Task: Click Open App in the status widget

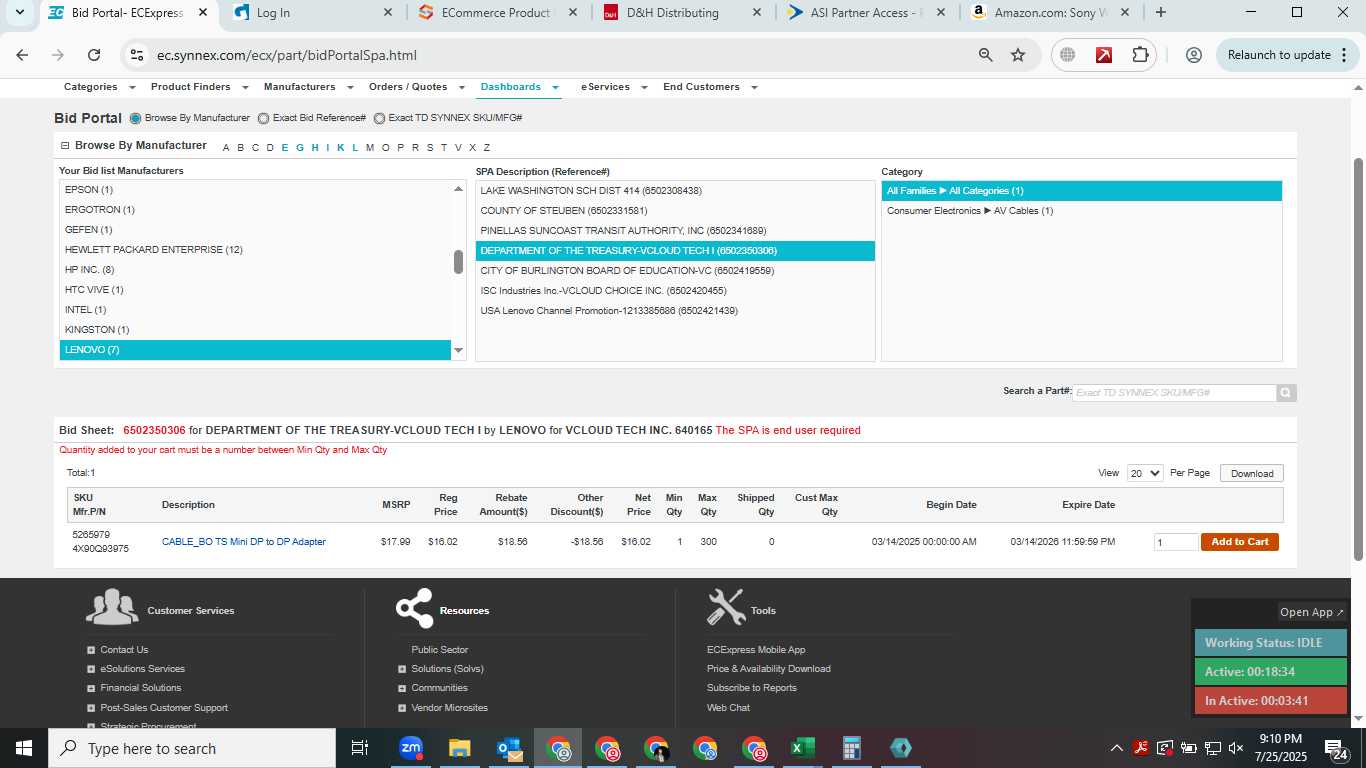Action: [x=1312, y=612]
